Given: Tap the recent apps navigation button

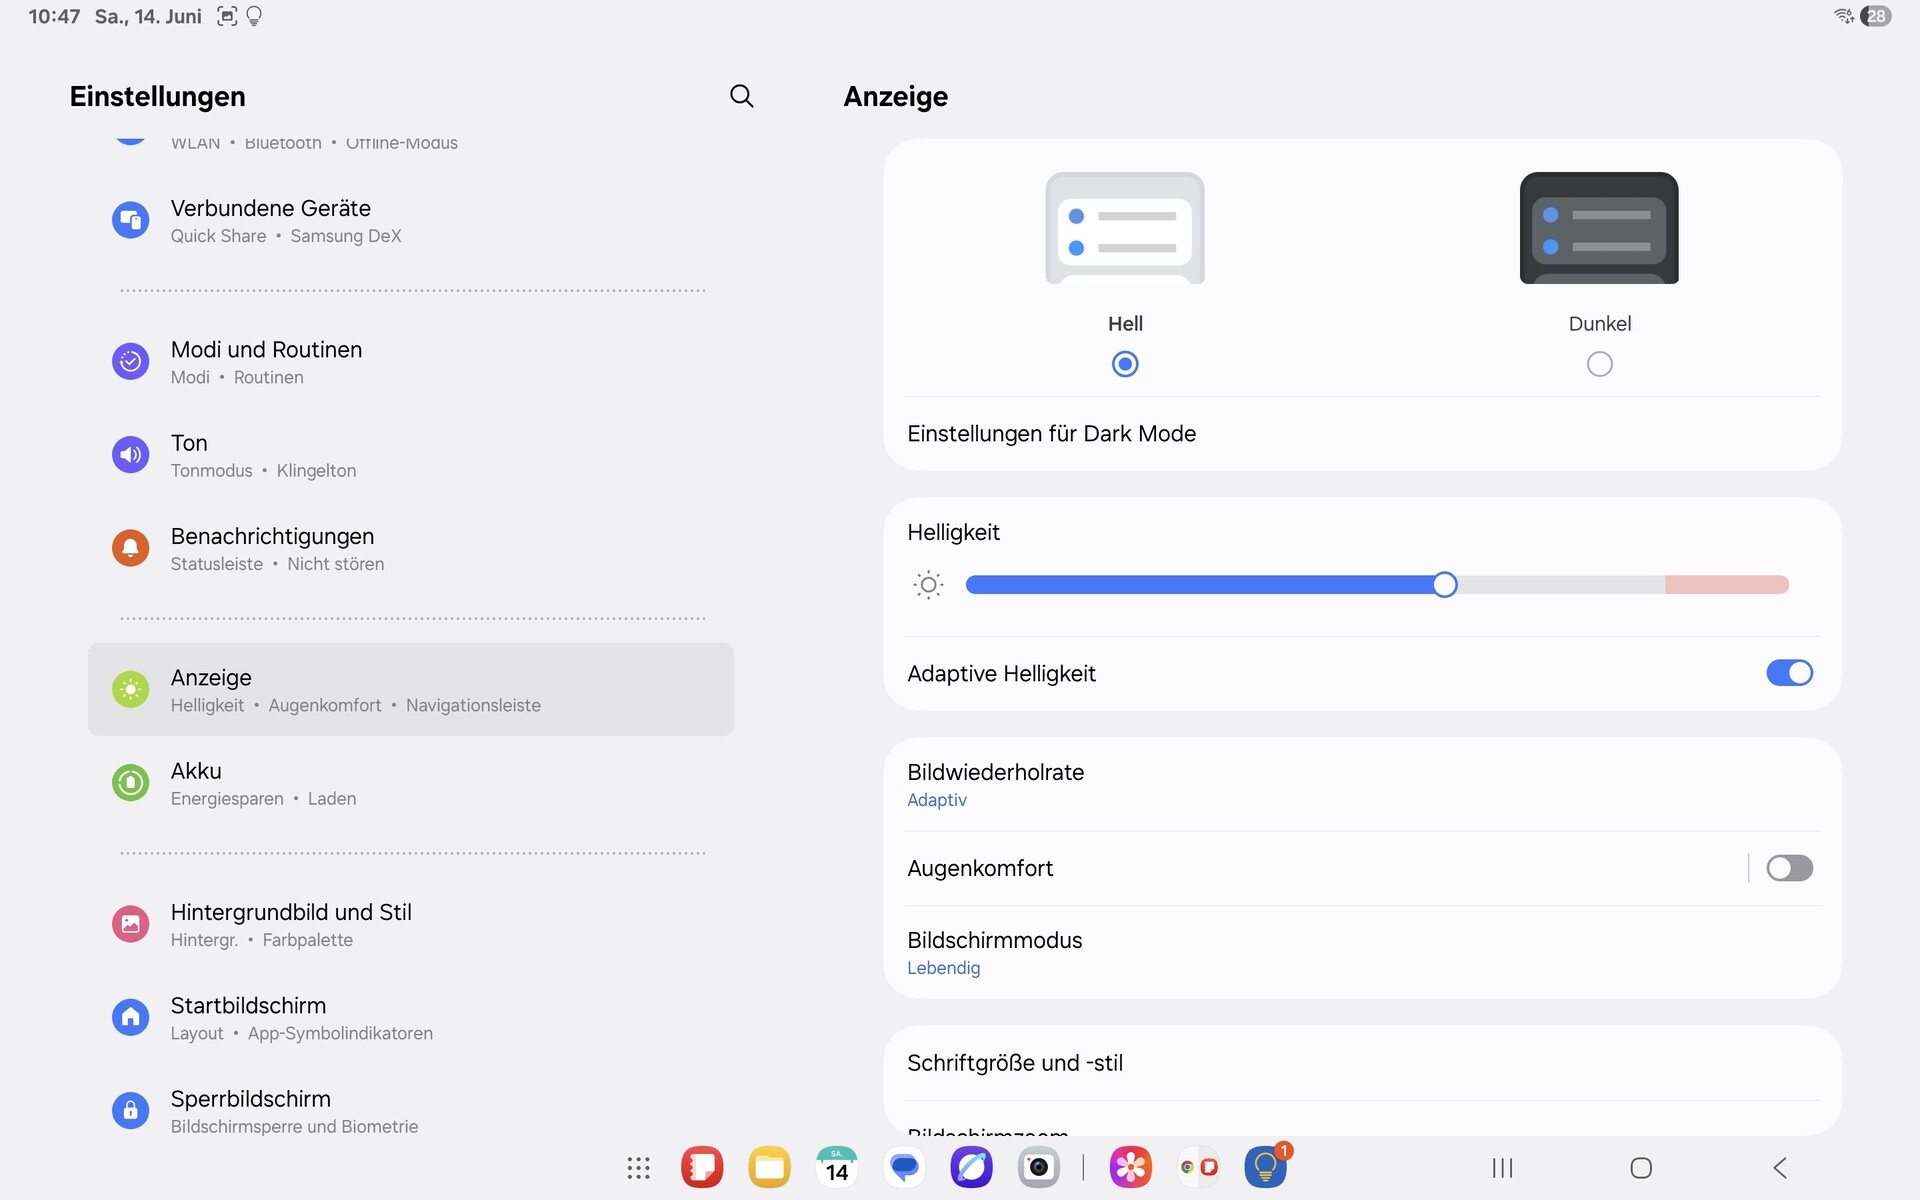Looking at the screenshot, I should click(x=1502, y=1167).
